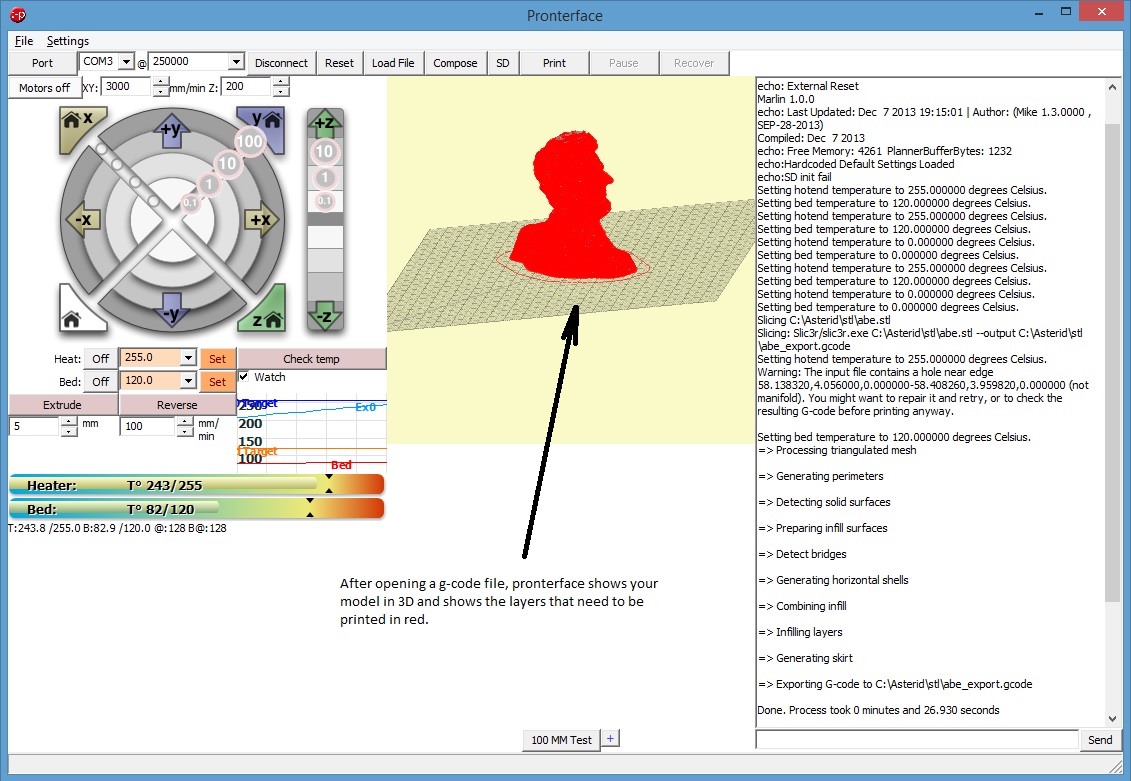Viewport: 1131px width, 781px height.
Task: Move Z axis up with +Z arrow
Action: [x=325, y=123]
